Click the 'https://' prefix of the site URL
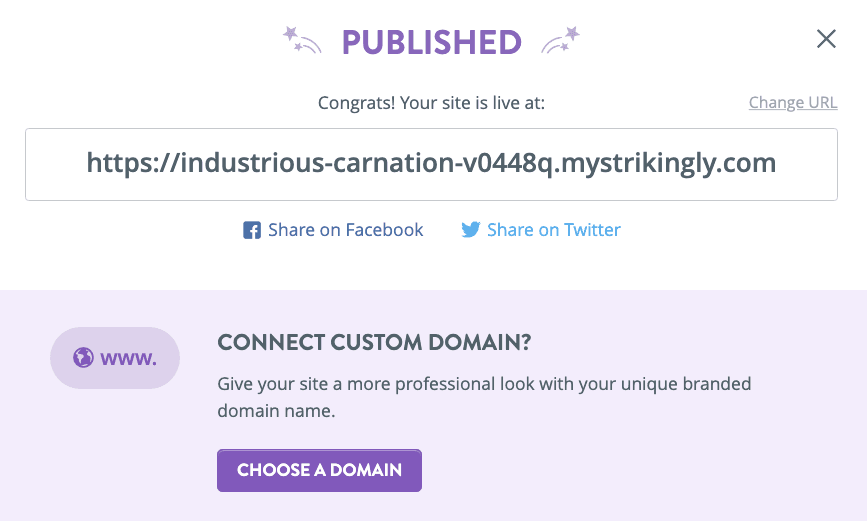Viewport: 867px width, 521px height. coord(132,163)
